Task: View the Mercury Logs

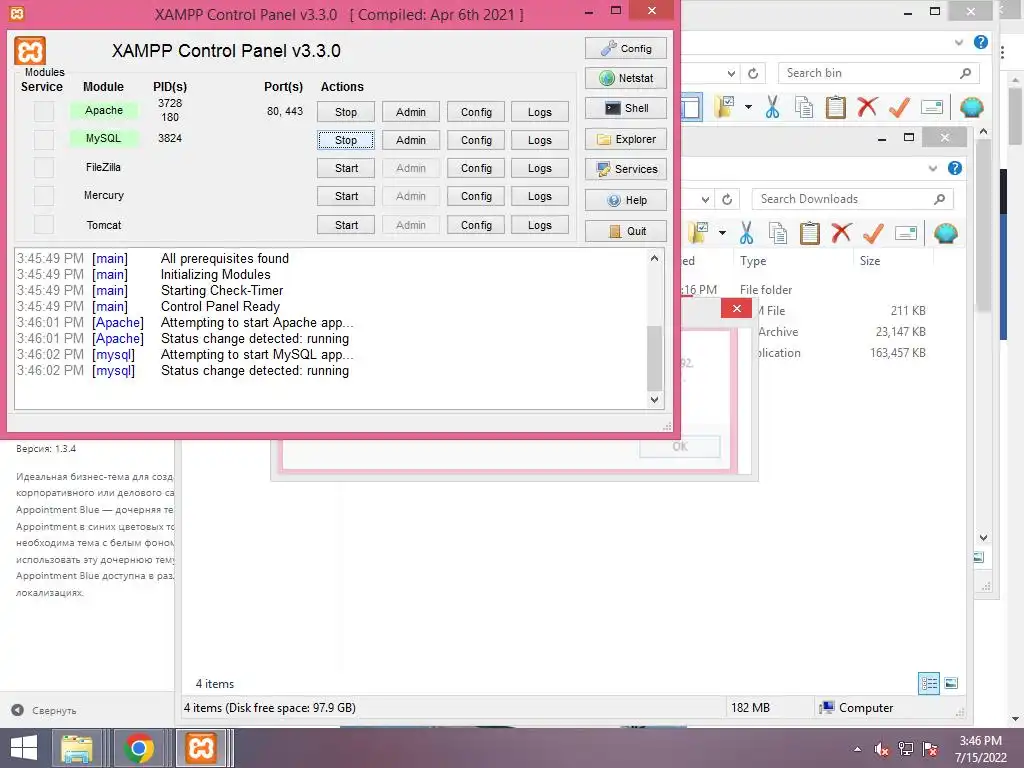Action: pos(540,197)
